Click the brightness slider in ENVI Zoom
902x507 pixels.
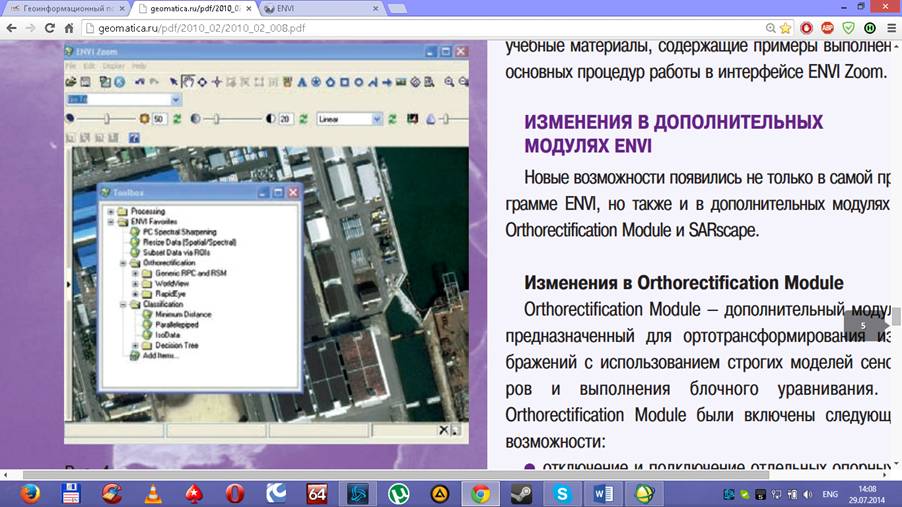click(x=105, y=118)
